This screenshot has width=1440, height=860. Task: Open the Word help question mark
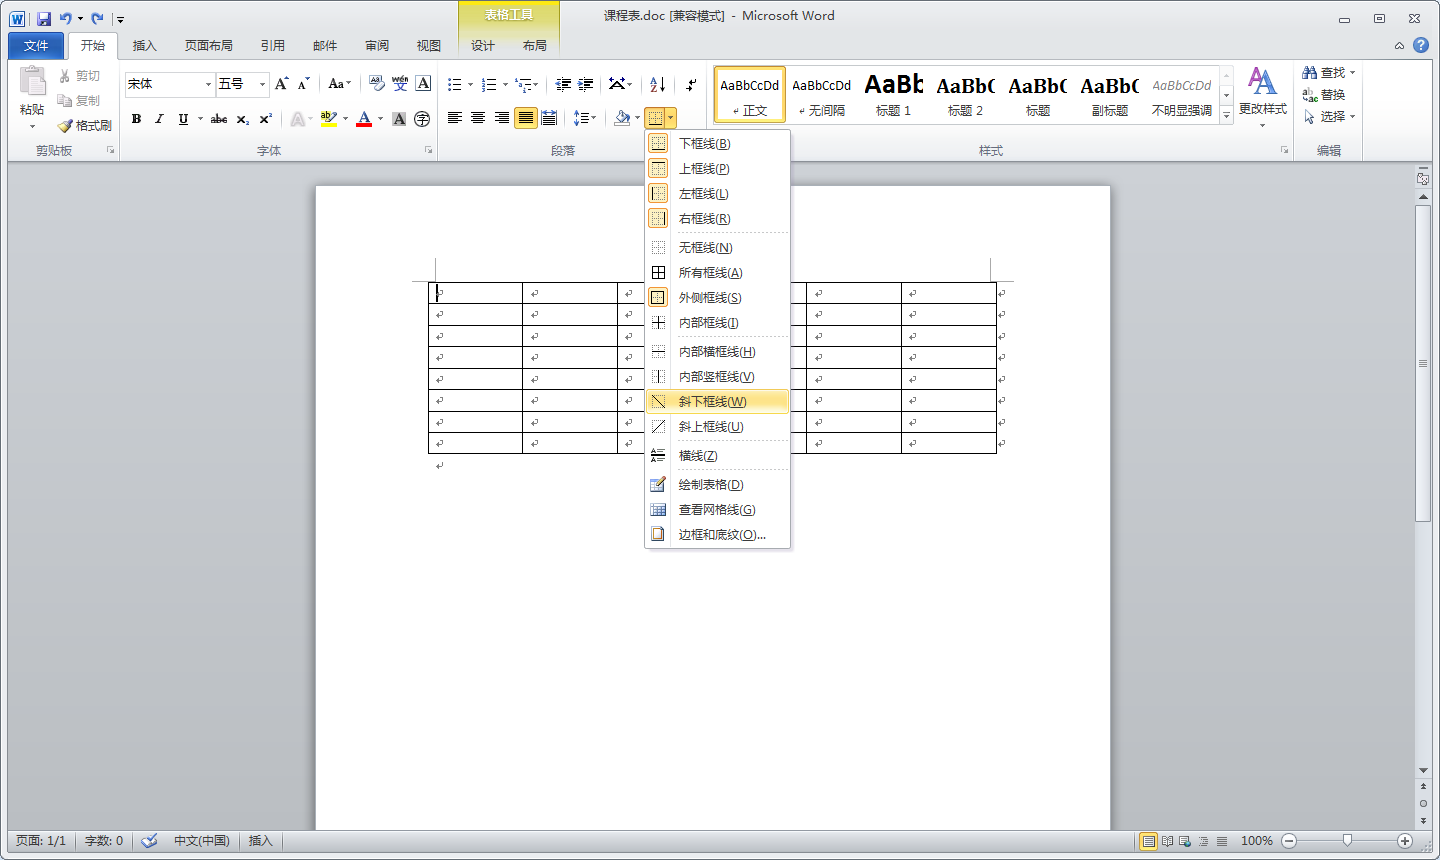click(x=1421, y=45)
